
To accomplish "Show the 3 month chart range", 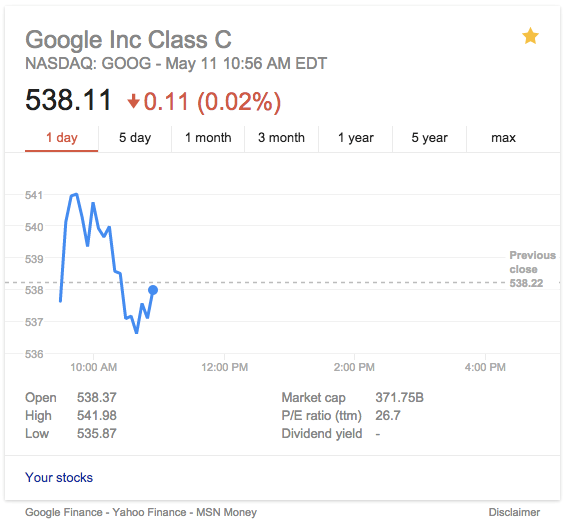I will tap(282, 138).
